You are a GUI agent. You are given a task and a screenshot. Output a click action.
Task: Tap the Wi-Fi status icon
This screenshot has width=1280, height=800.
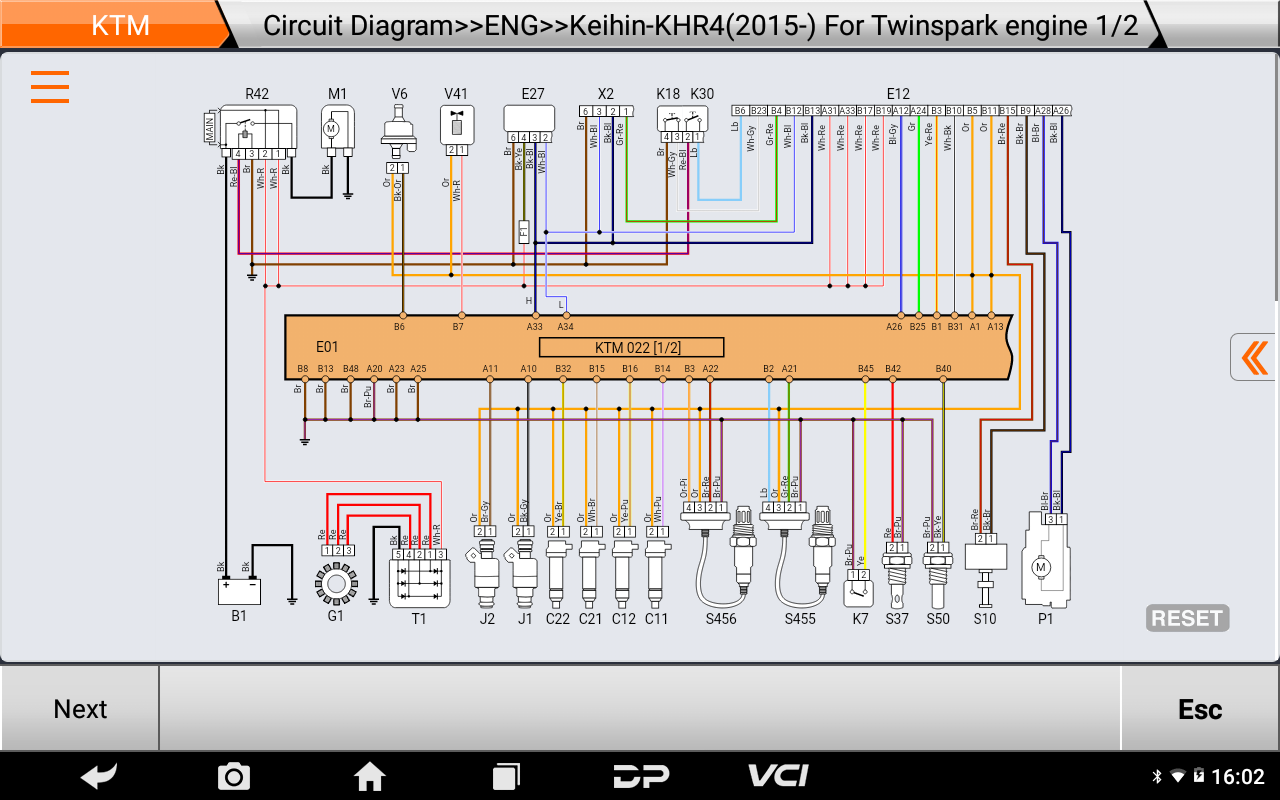tap(1178, 777)
